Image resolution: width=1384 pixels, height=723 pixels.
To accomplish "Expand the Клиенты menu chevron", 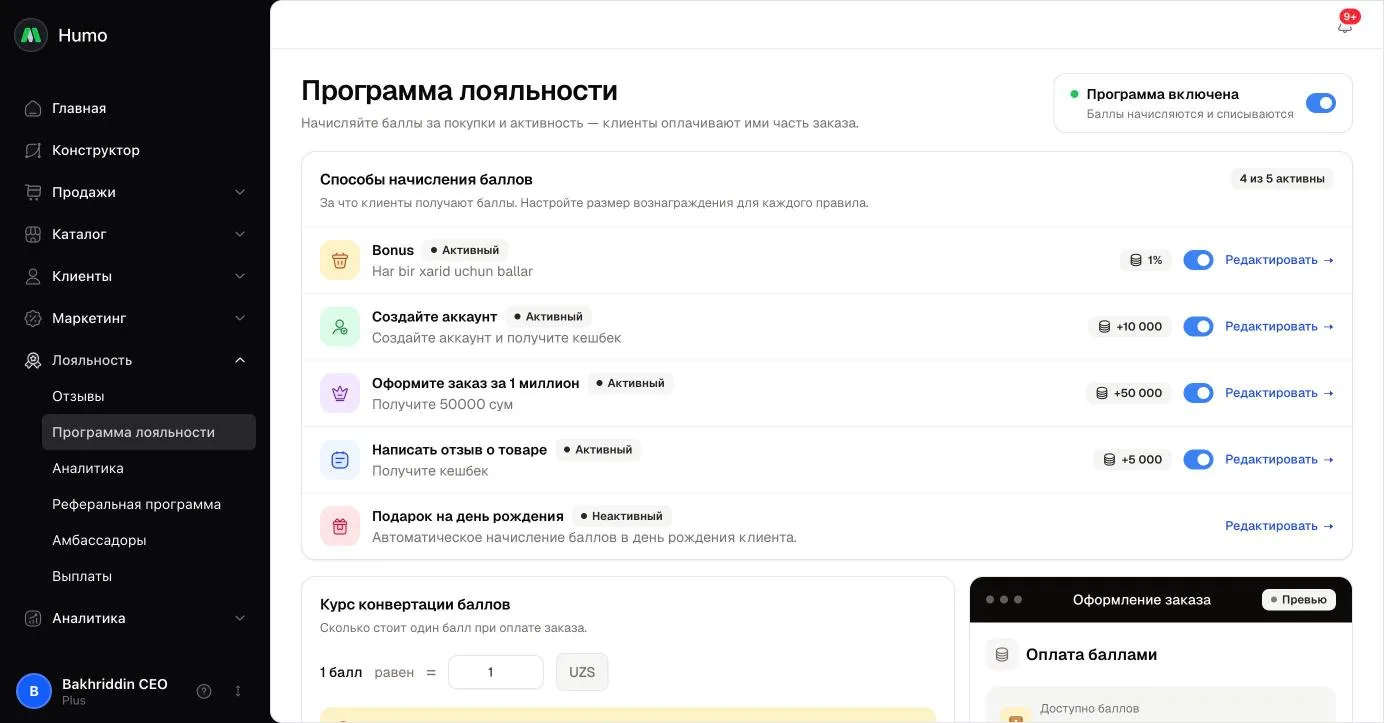I will click(x=240, y=276).
